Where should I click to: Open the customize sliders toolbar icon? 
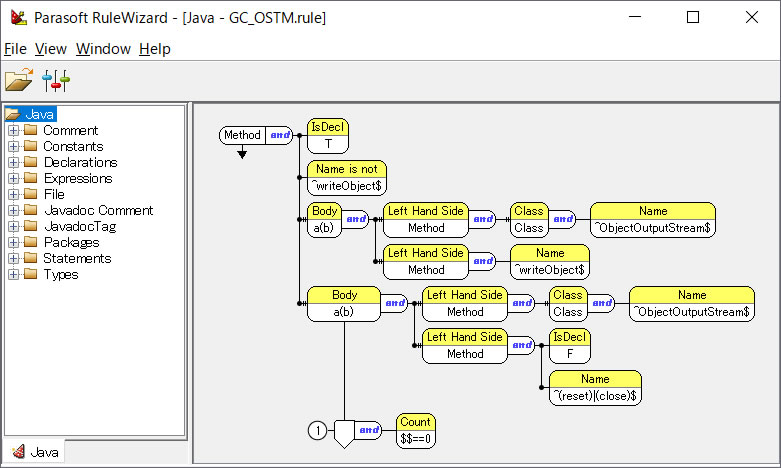tap(56, 81)
